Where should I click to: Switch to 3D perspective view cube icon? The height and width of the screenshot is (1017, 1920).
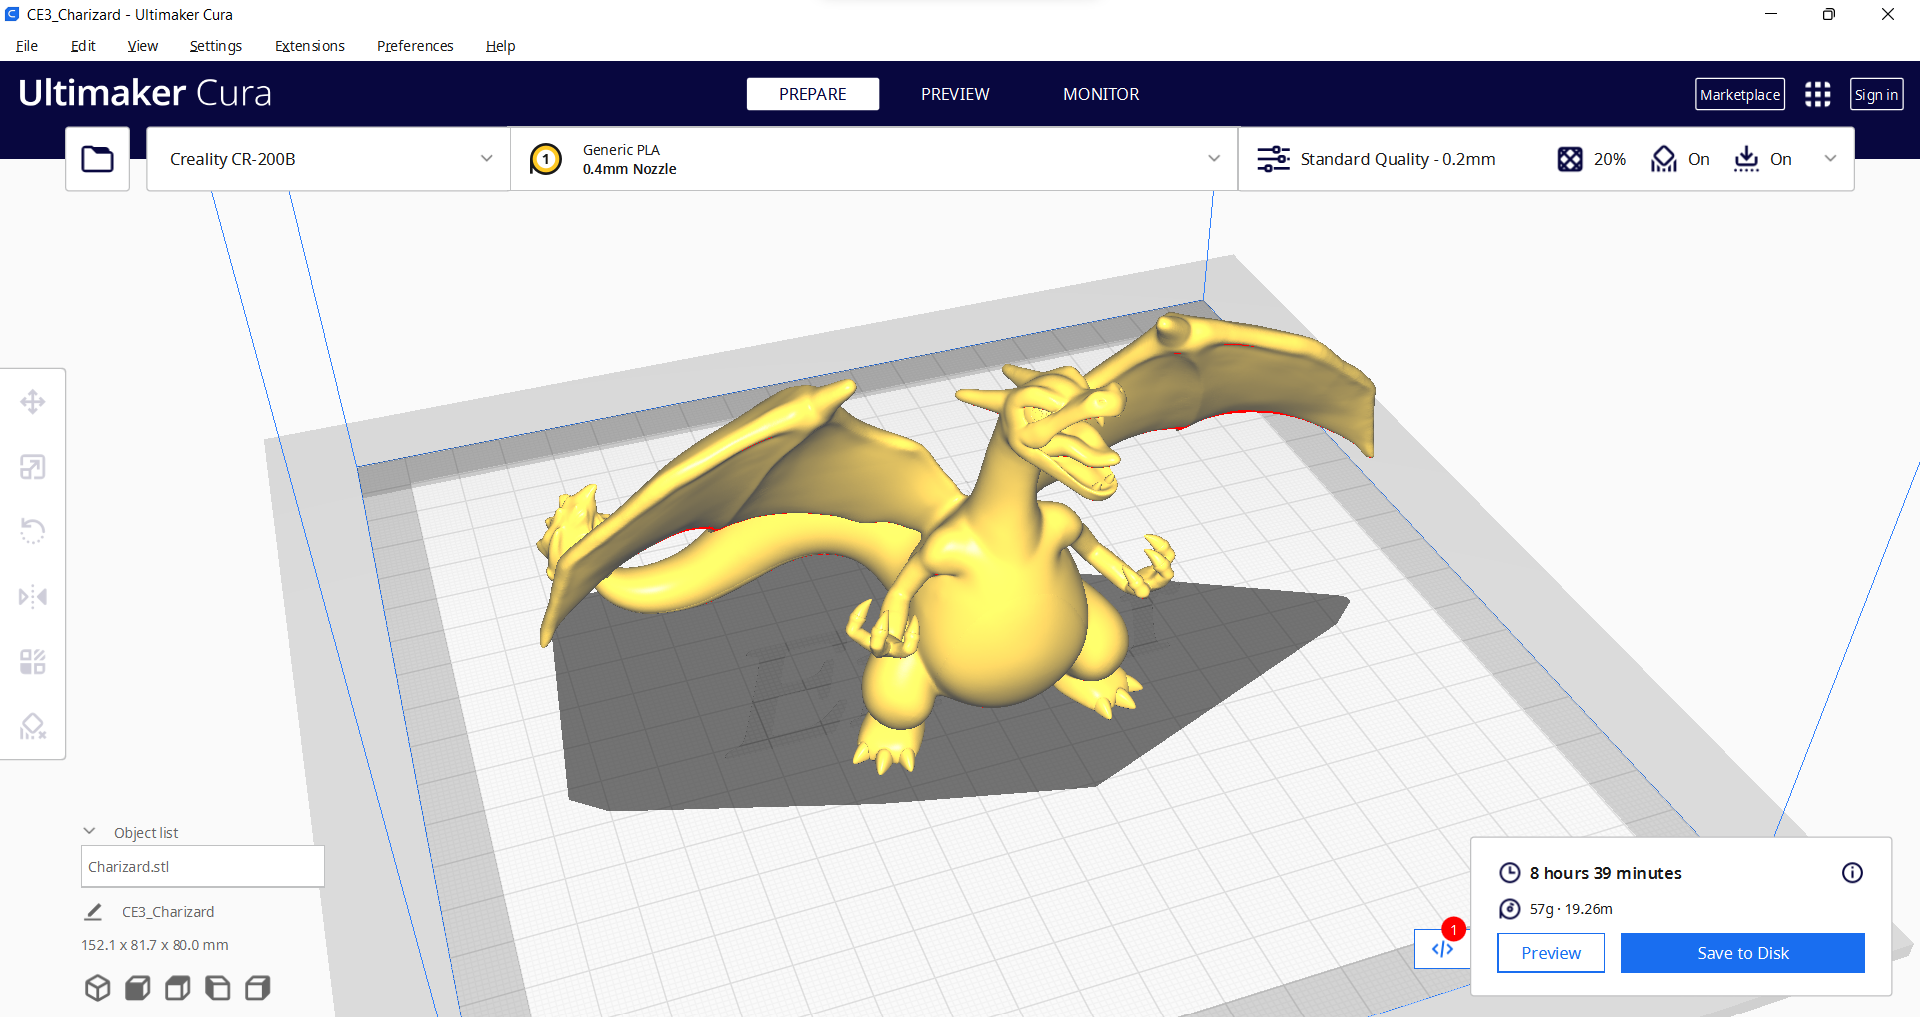pos(97,988)
